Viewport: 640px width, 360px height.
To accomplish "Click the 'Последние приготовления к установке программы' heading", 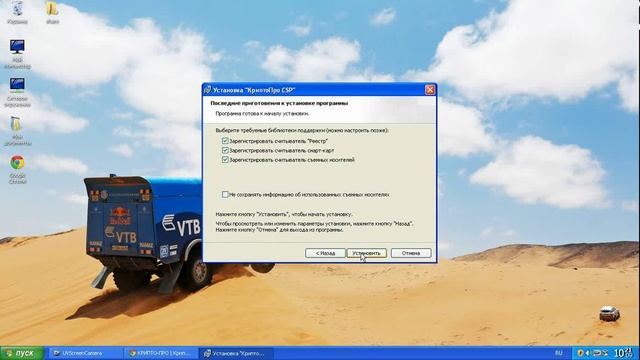I will click(279, 103).
